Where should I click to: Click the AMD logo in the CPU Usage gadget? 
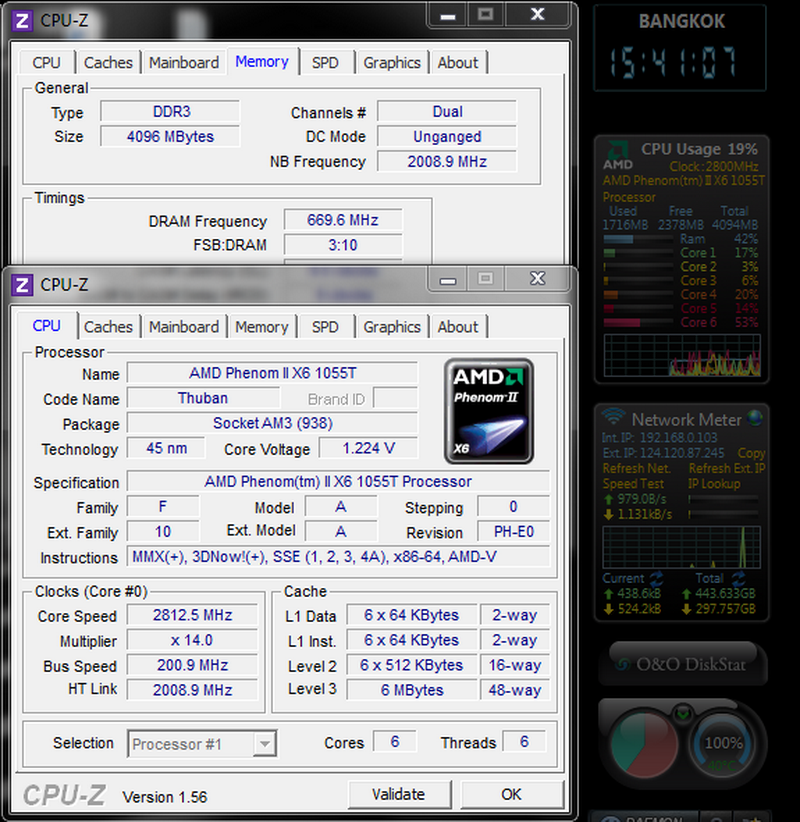(618, 156)
